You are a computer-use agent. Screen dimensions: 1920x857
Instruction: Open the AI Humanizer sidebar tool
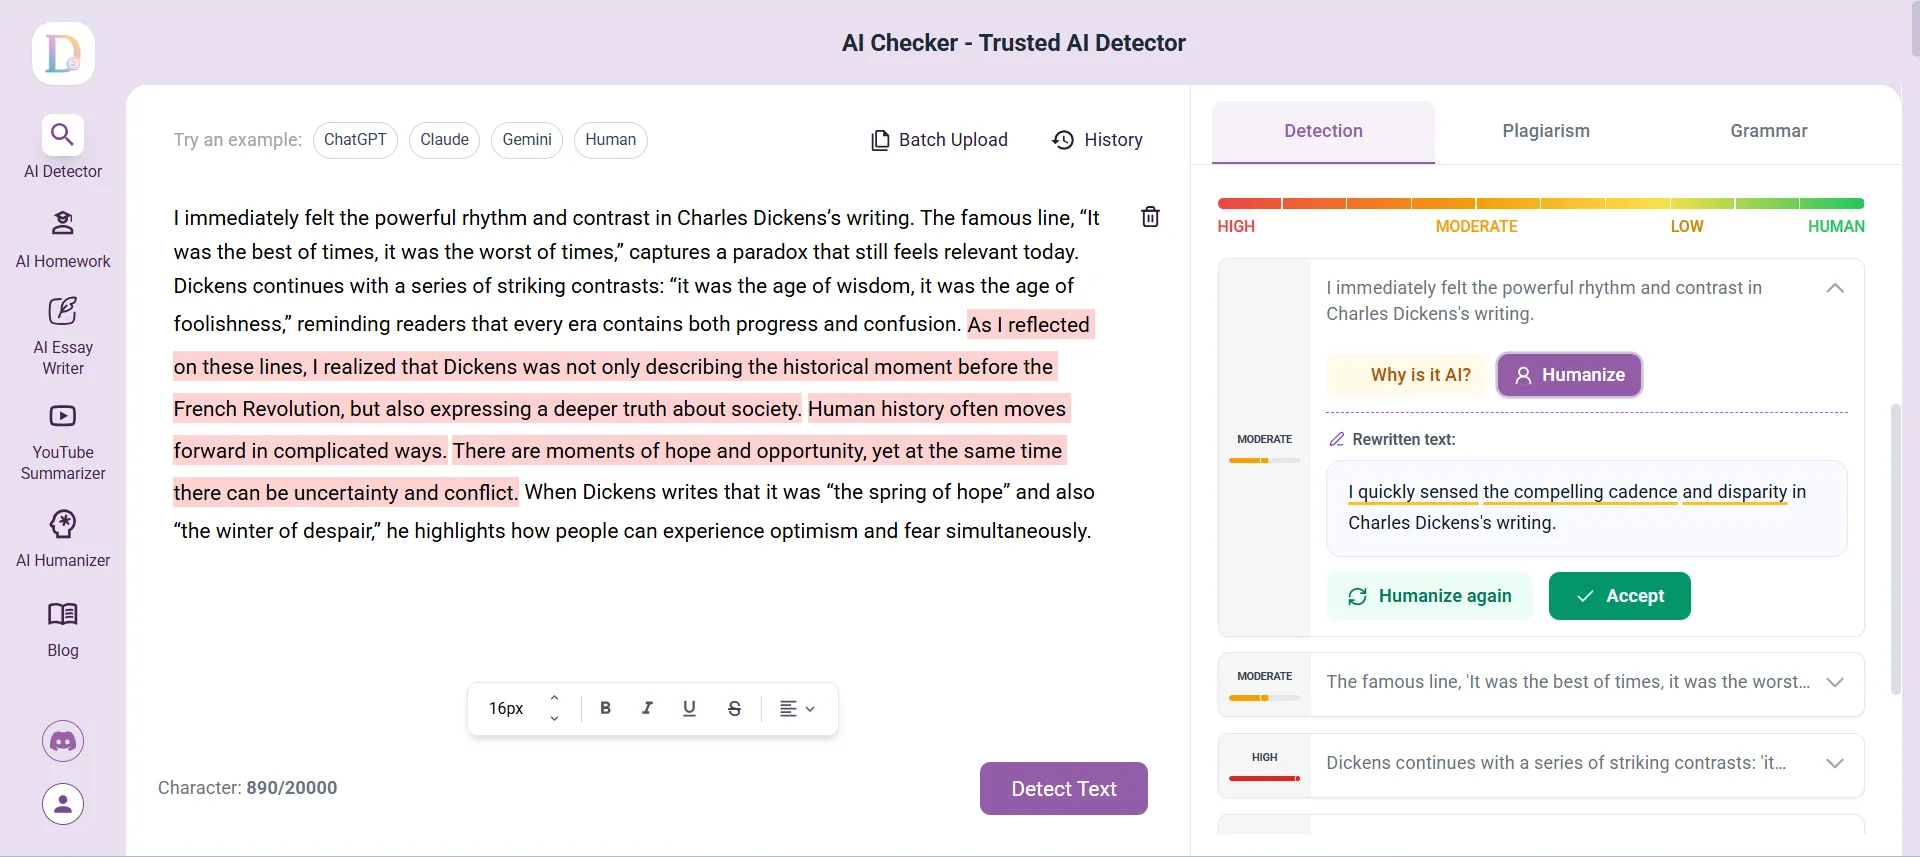tap(63, 538)
